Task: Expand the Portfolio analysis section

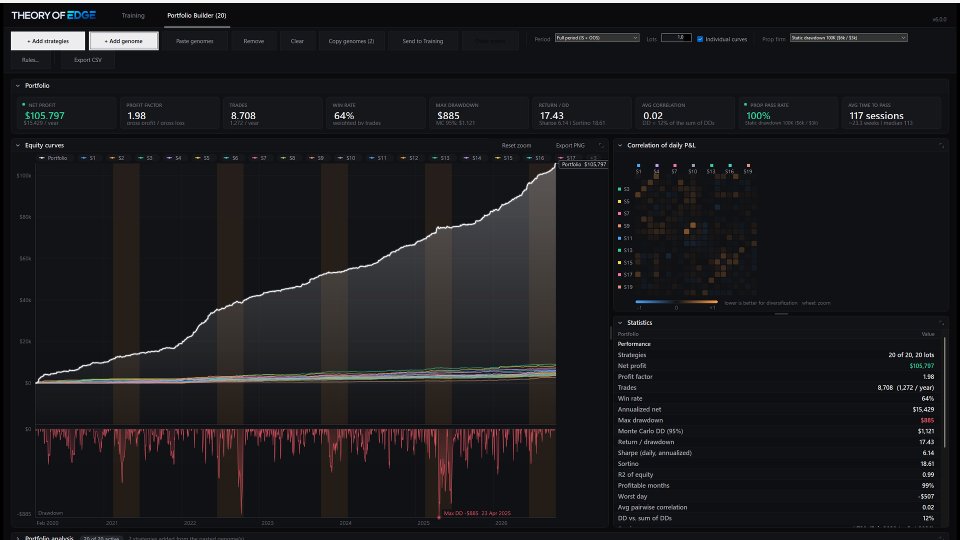Action: point(17,538)
